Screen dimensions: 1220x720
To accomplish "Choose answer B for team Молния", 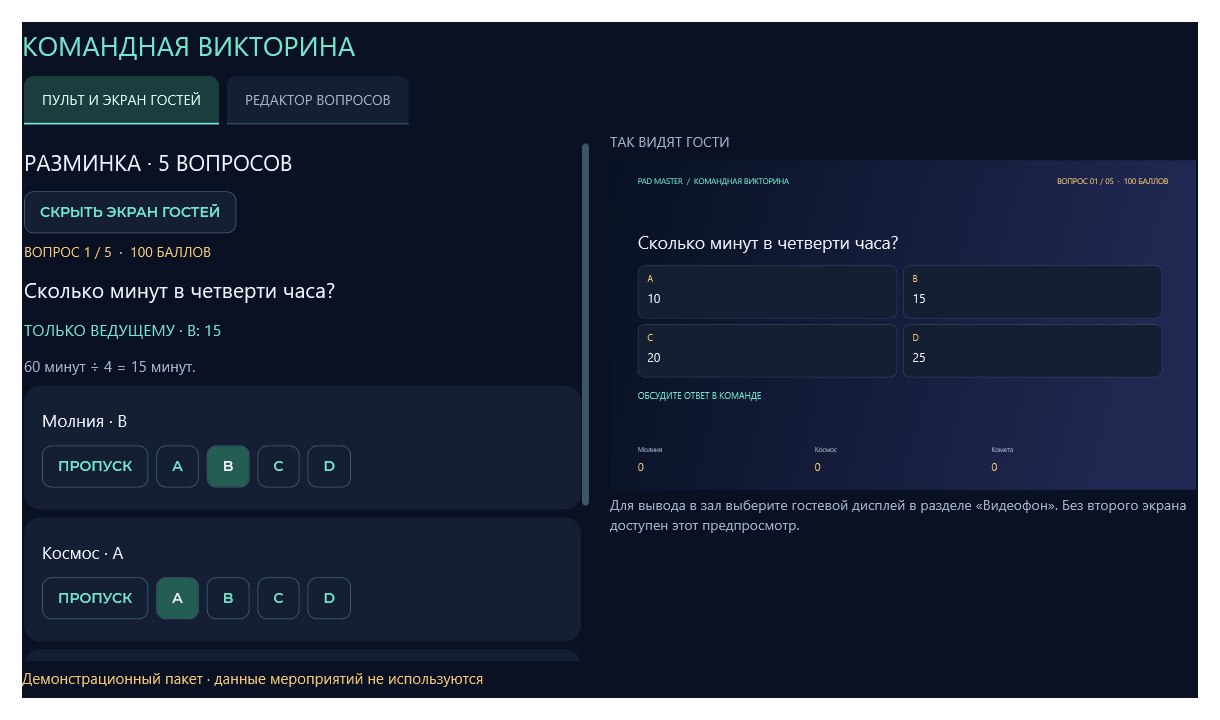I will (228, 466).
